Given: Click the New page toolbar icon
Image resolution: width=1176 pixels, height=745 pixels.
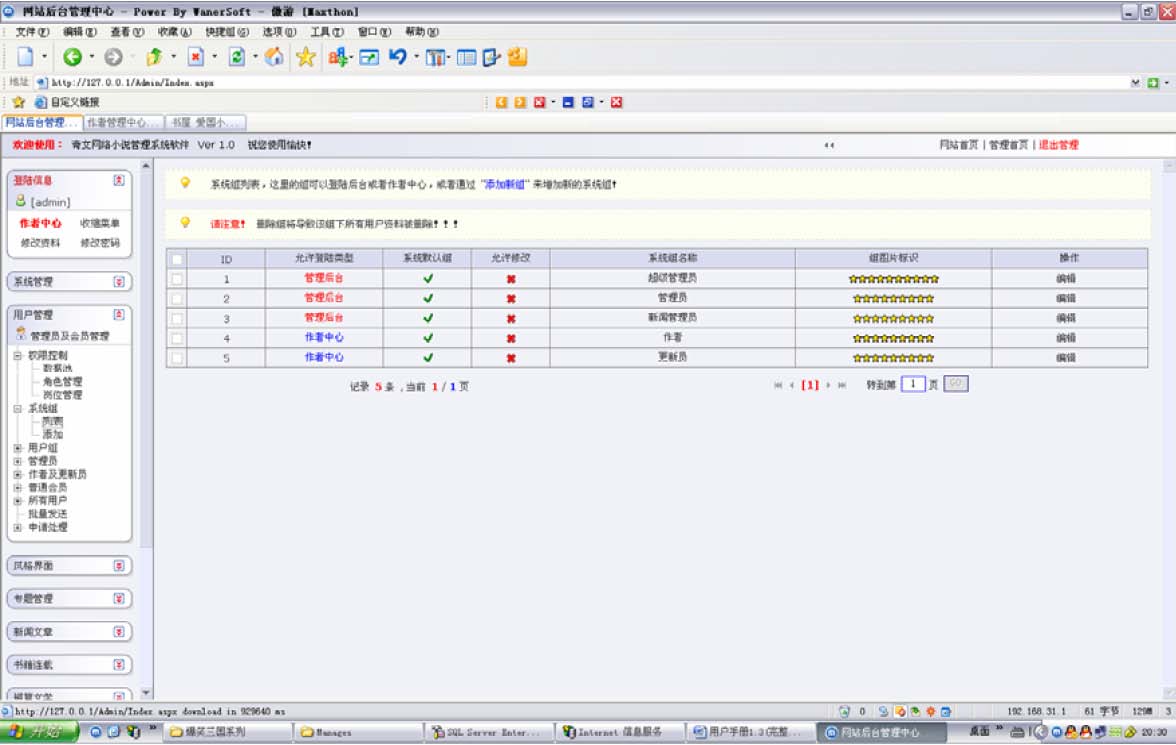Looking at the screenshot, I should [26, 57].
